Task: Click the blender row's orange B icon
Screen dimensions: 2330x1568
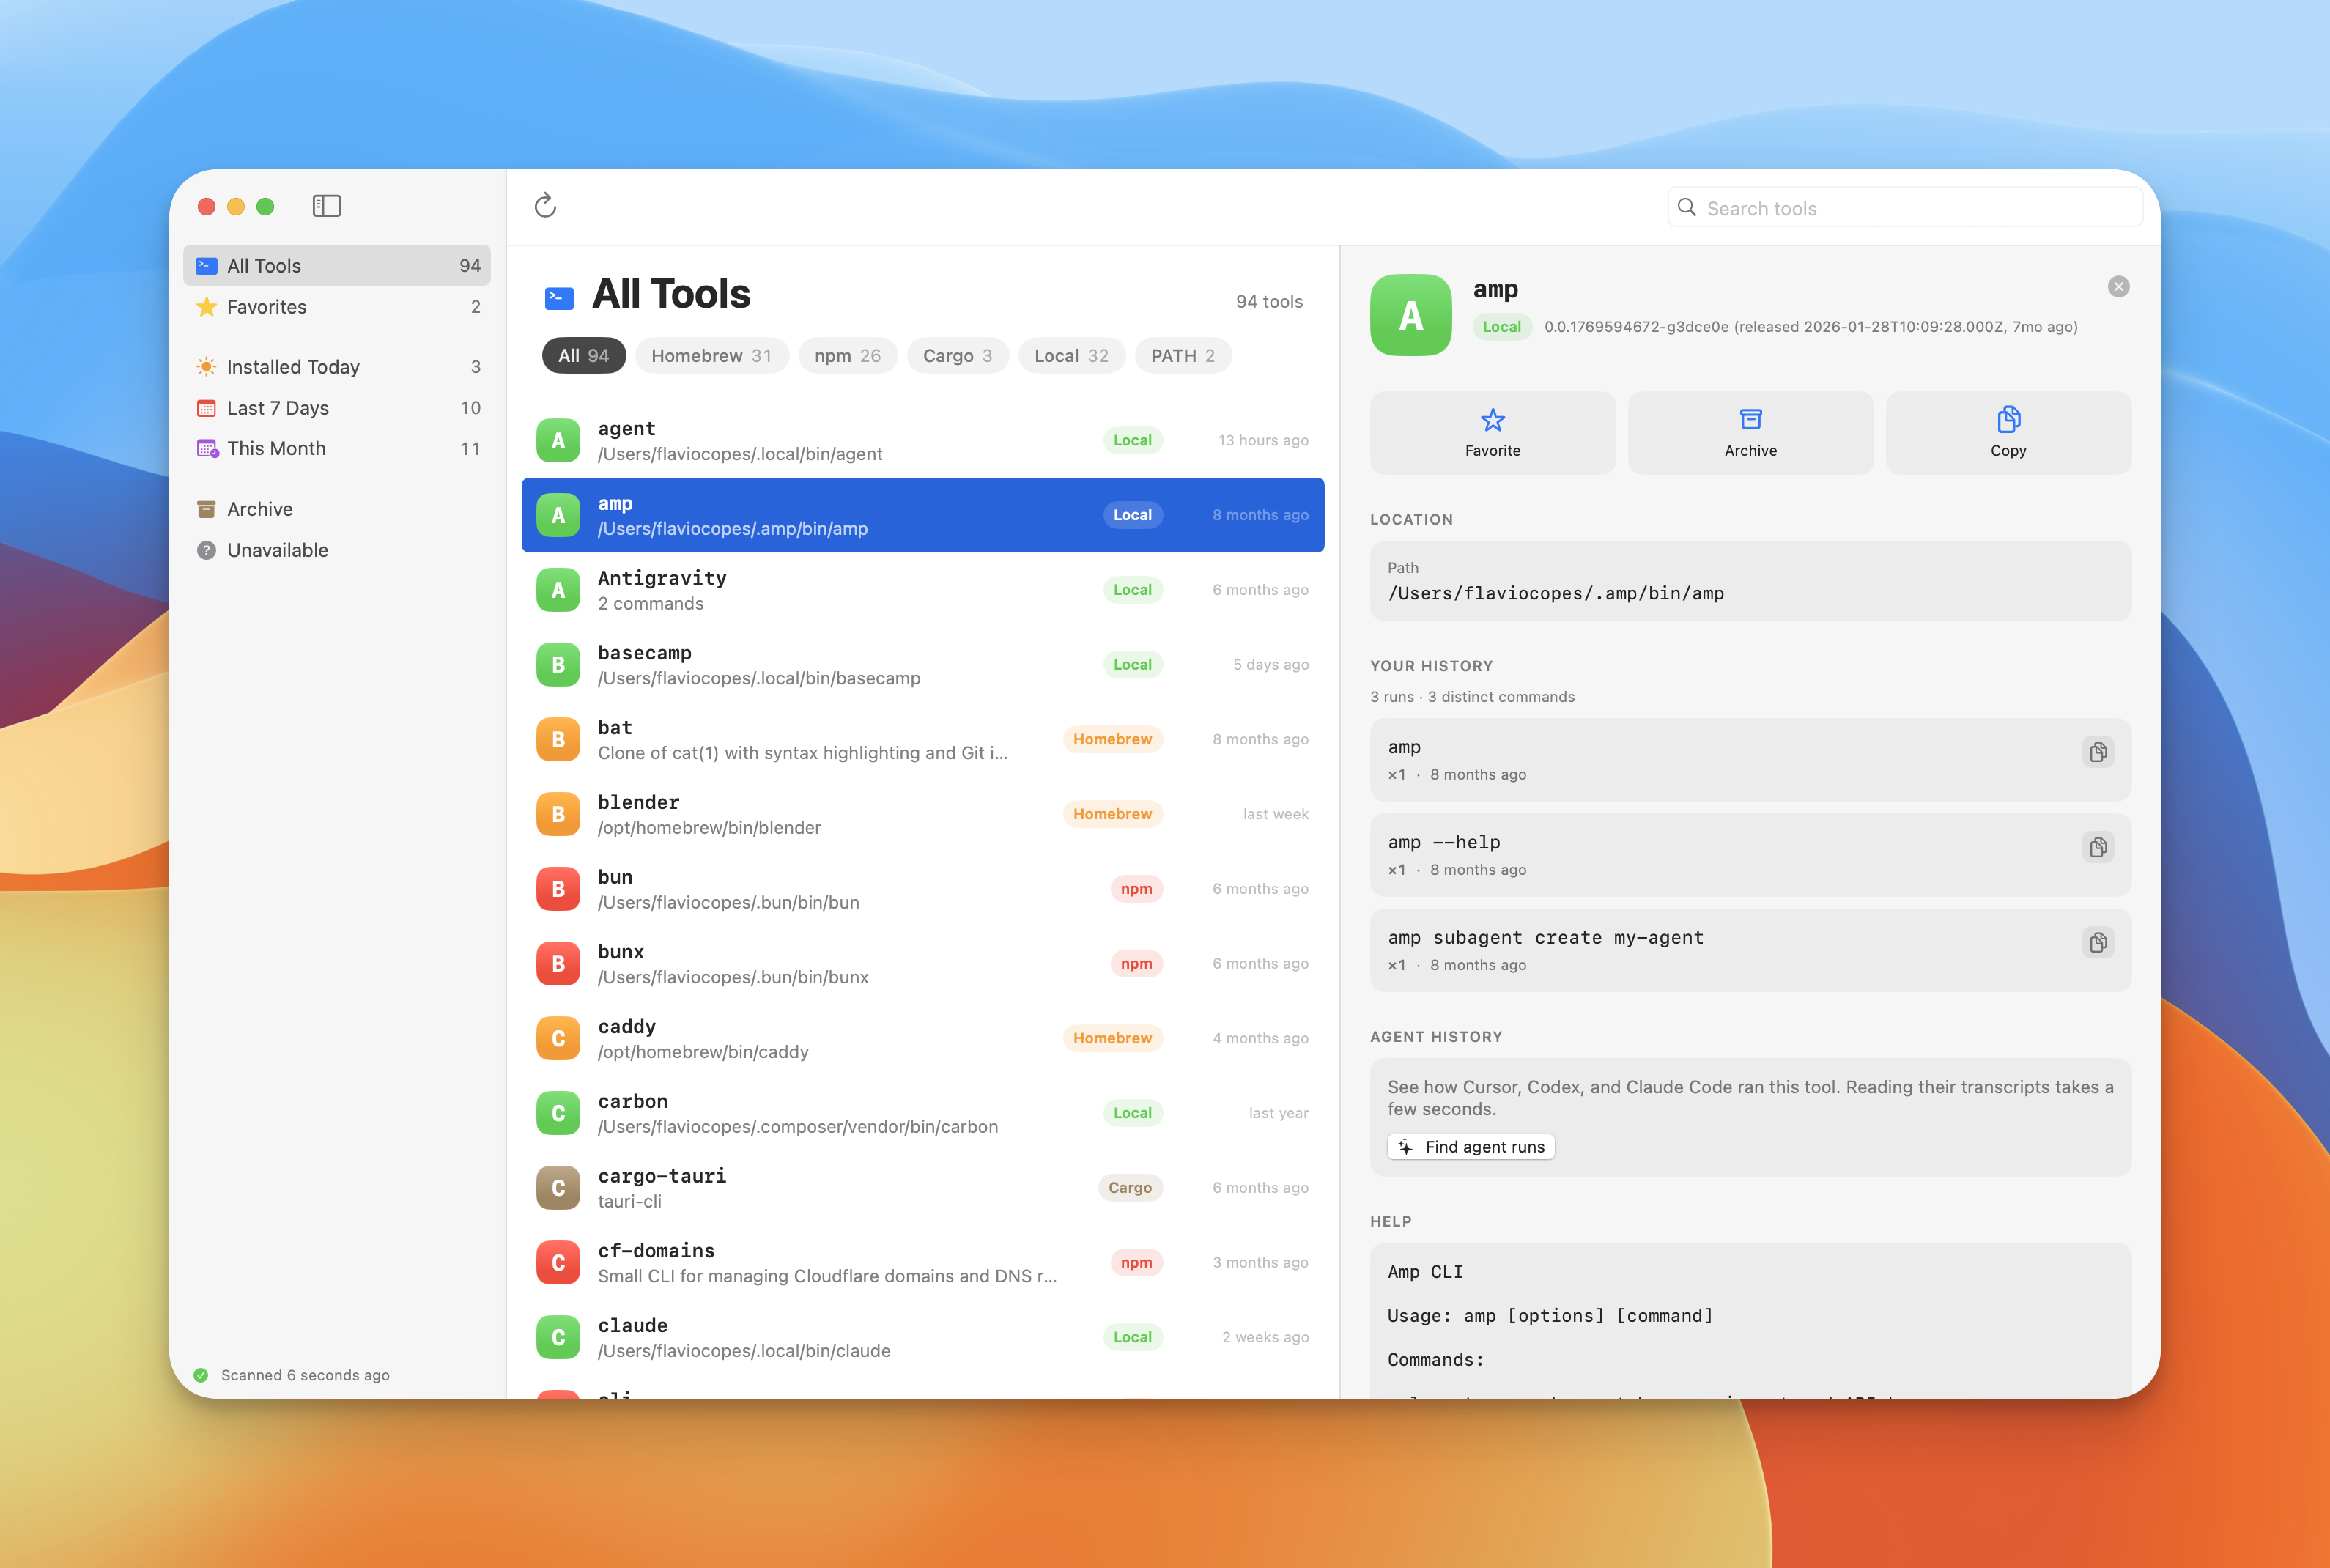Action: click(558, 814)
